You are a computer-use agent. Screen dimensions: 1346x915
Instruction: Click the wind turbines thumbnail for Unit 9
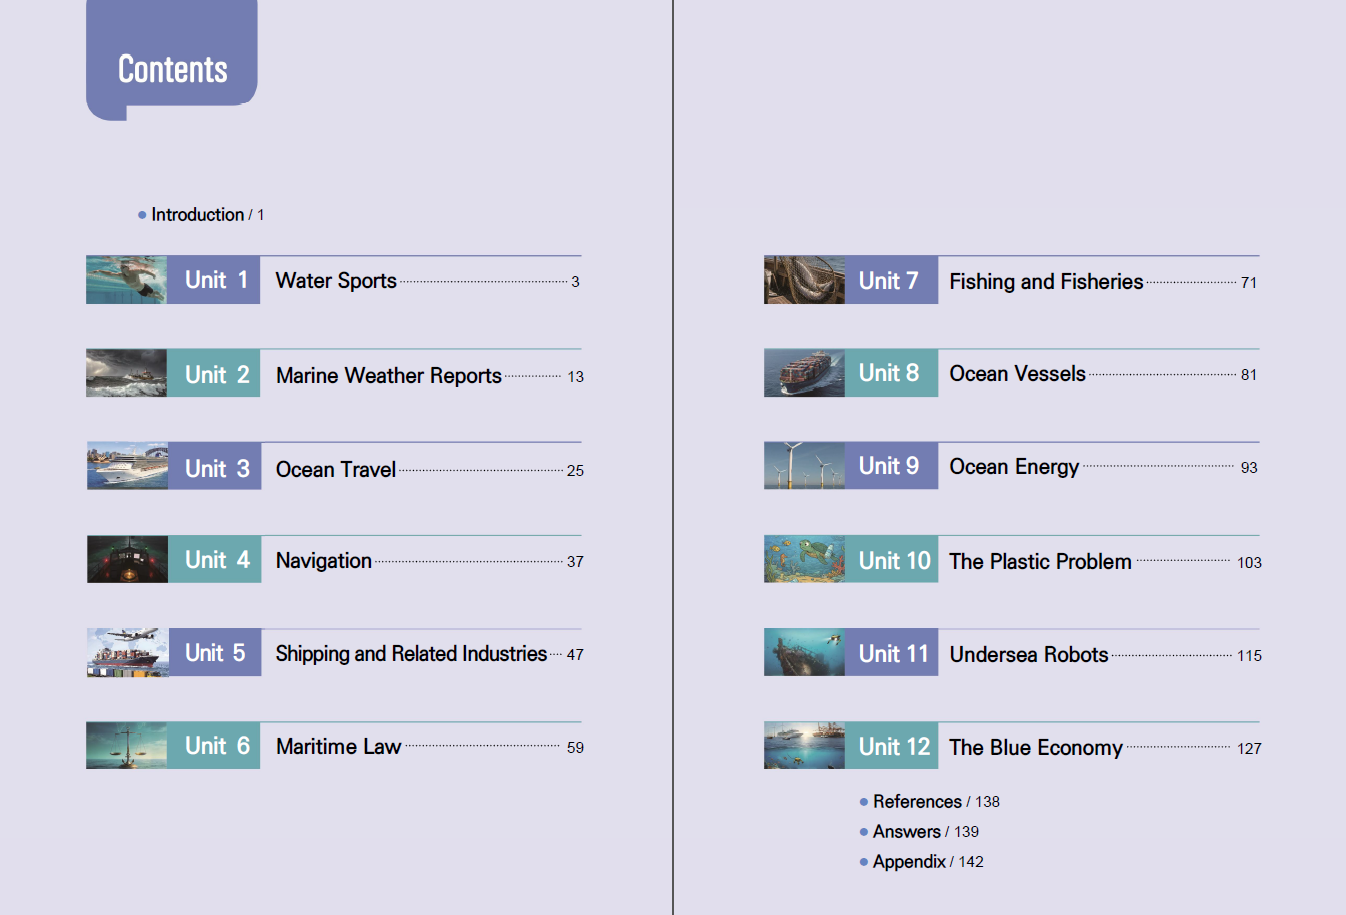(804, 466)
